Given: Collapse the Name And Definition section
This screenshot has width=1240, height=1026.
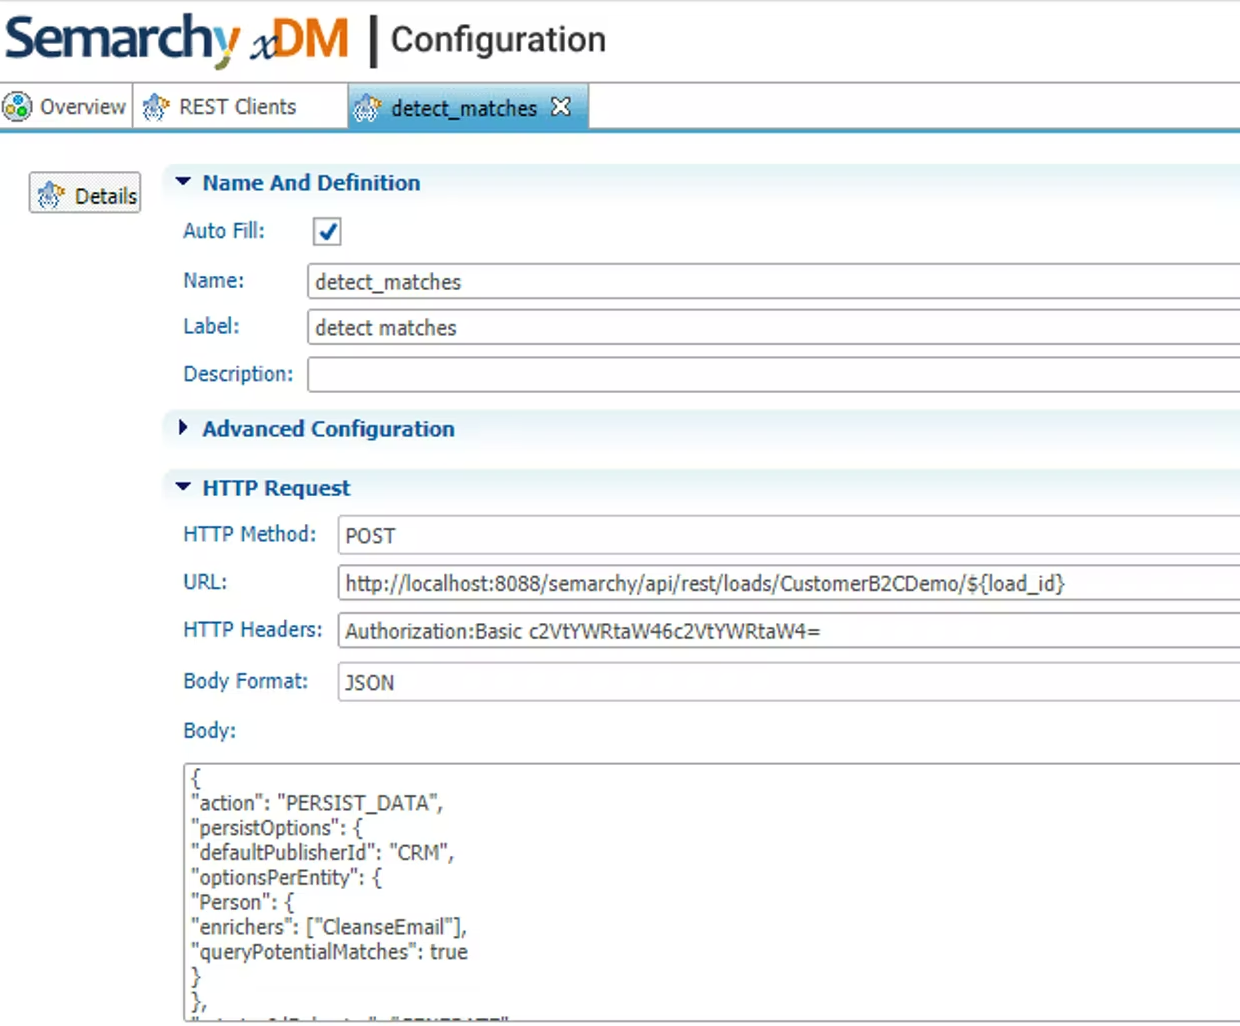Looking at the screenshot, I should point(182,182).
